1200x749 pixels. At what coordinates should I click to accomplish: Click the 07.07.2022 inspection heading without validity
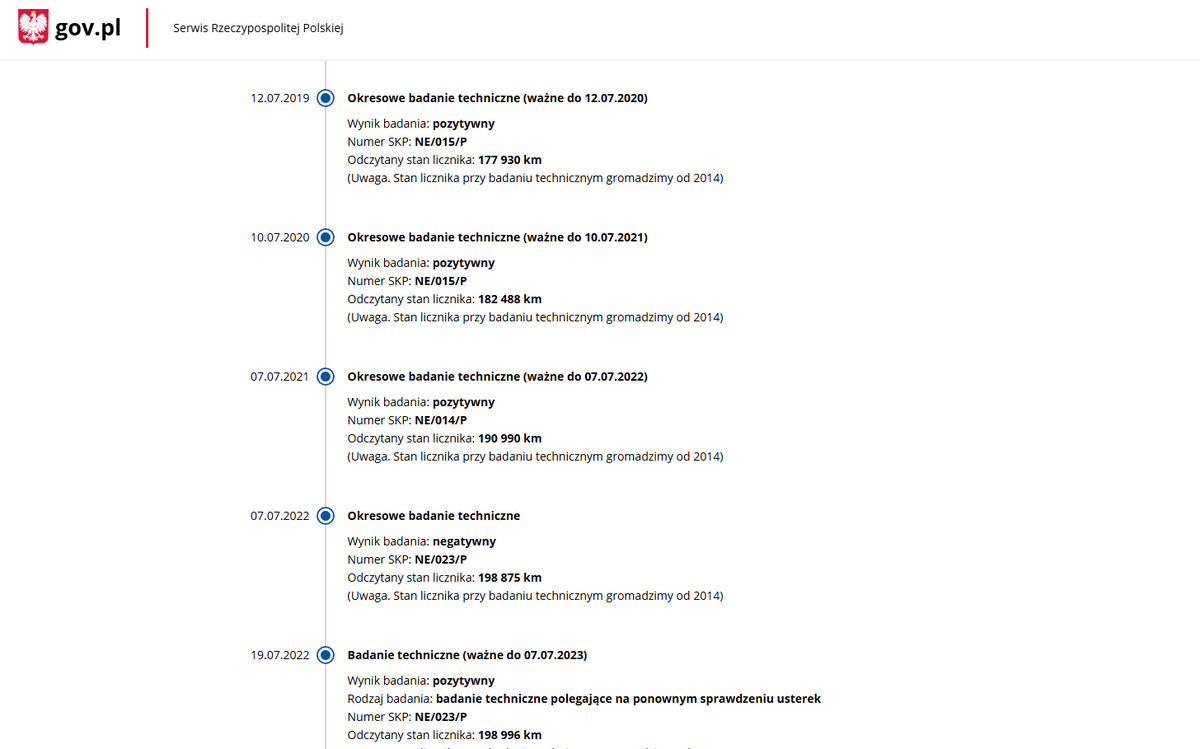pyautogui.click(x=433, y=516)
